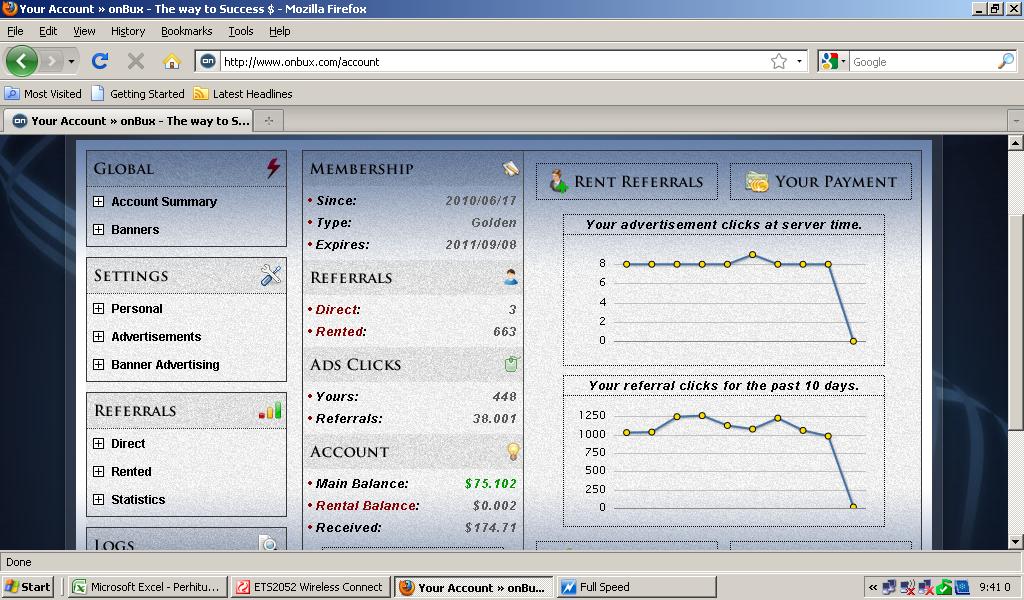
Task: Switch to Microsoft Excel taskbar window
Action: (x=148, y=587)
